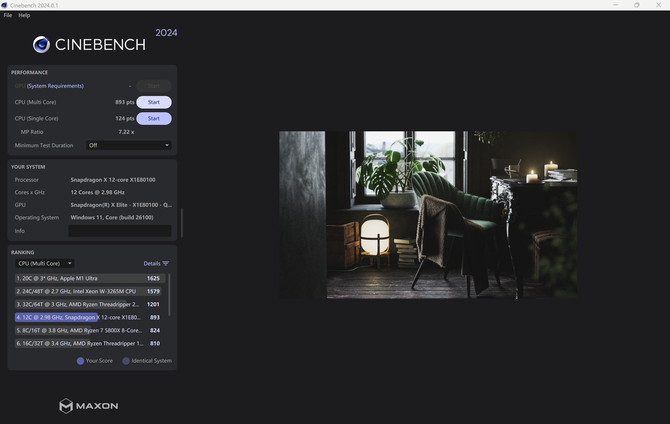
Task: Select the 32C/64T AMD Ryzen Threadripper entry
Action: click(x=90, y=304)
